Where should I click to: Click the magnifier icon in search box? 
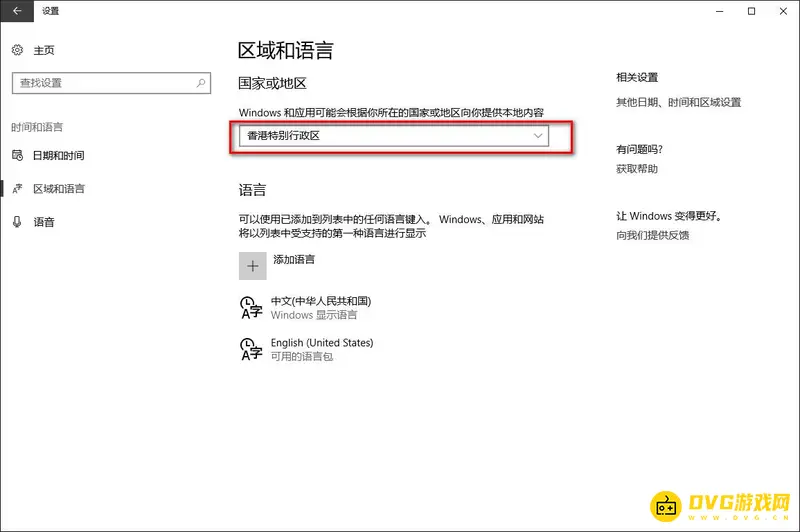201,83
